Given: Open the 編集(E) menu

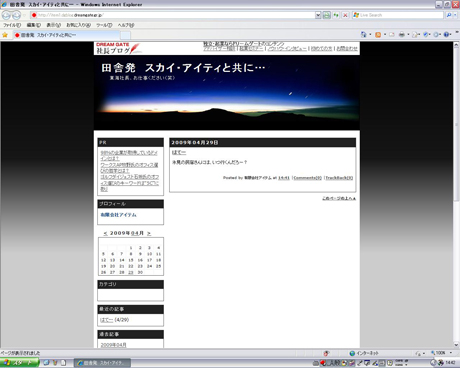Looking at the screenshot, I should tap(34, 25).
